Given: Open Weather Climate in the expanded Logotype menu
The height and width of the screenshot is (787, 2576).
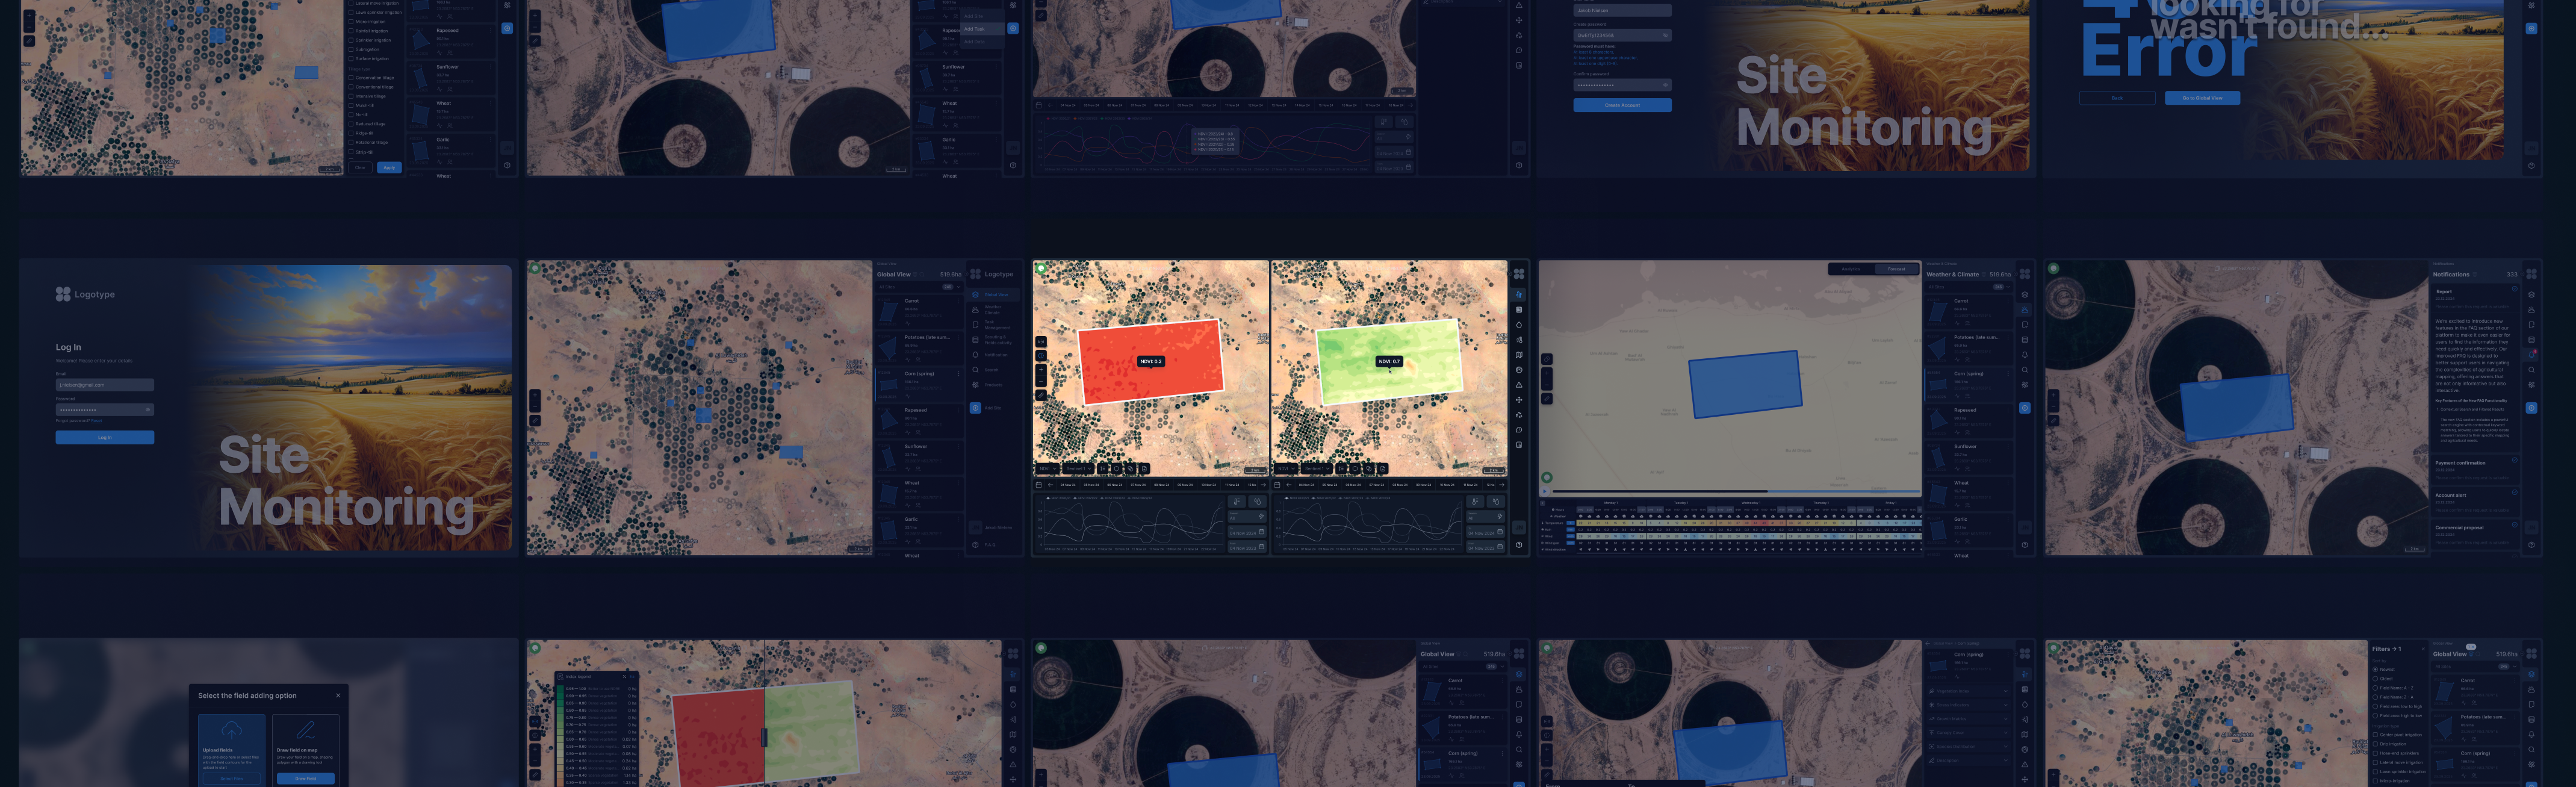Looking at the screenshot, I should (x=992, y=310).
